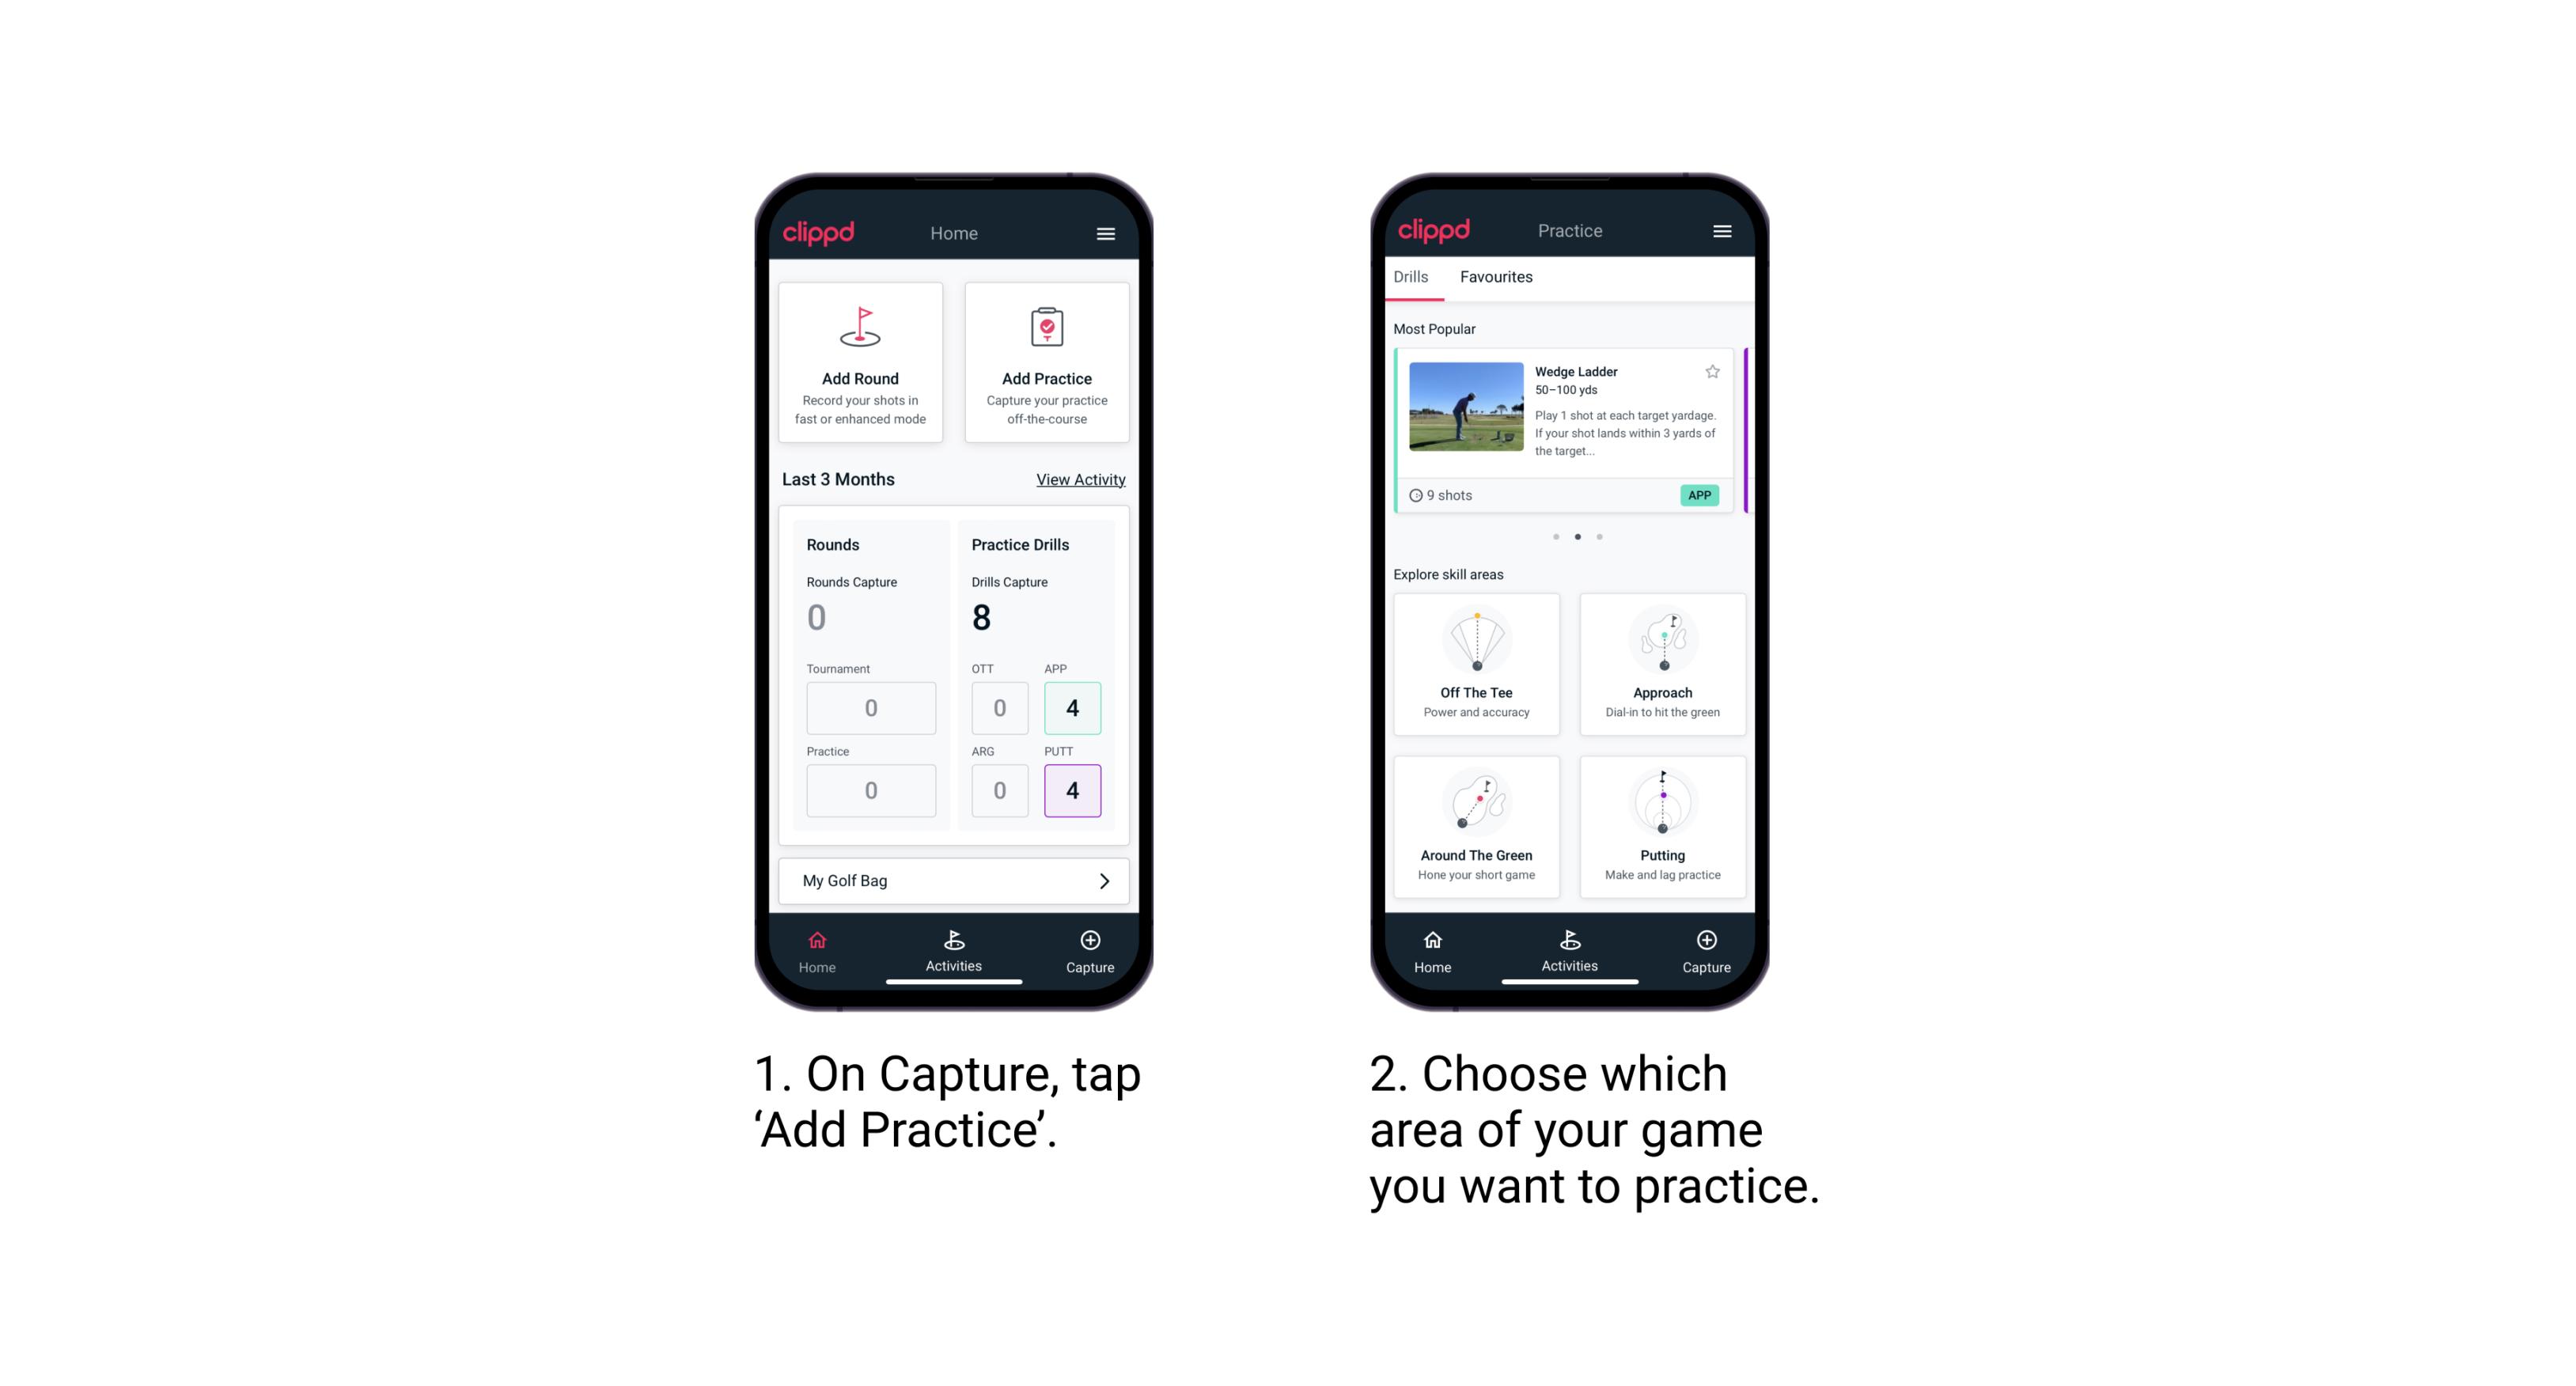Toggle the APP badge on Wedge Ladder
Screen dimensions: 2576x1386
[1702, 495]
